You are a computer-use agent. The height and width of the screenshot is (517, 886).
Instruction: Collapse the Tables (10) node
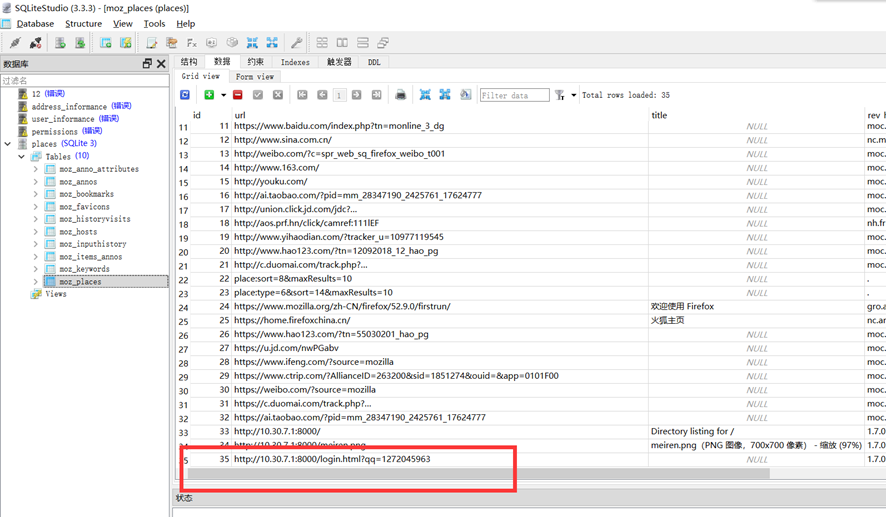point(22,157)
